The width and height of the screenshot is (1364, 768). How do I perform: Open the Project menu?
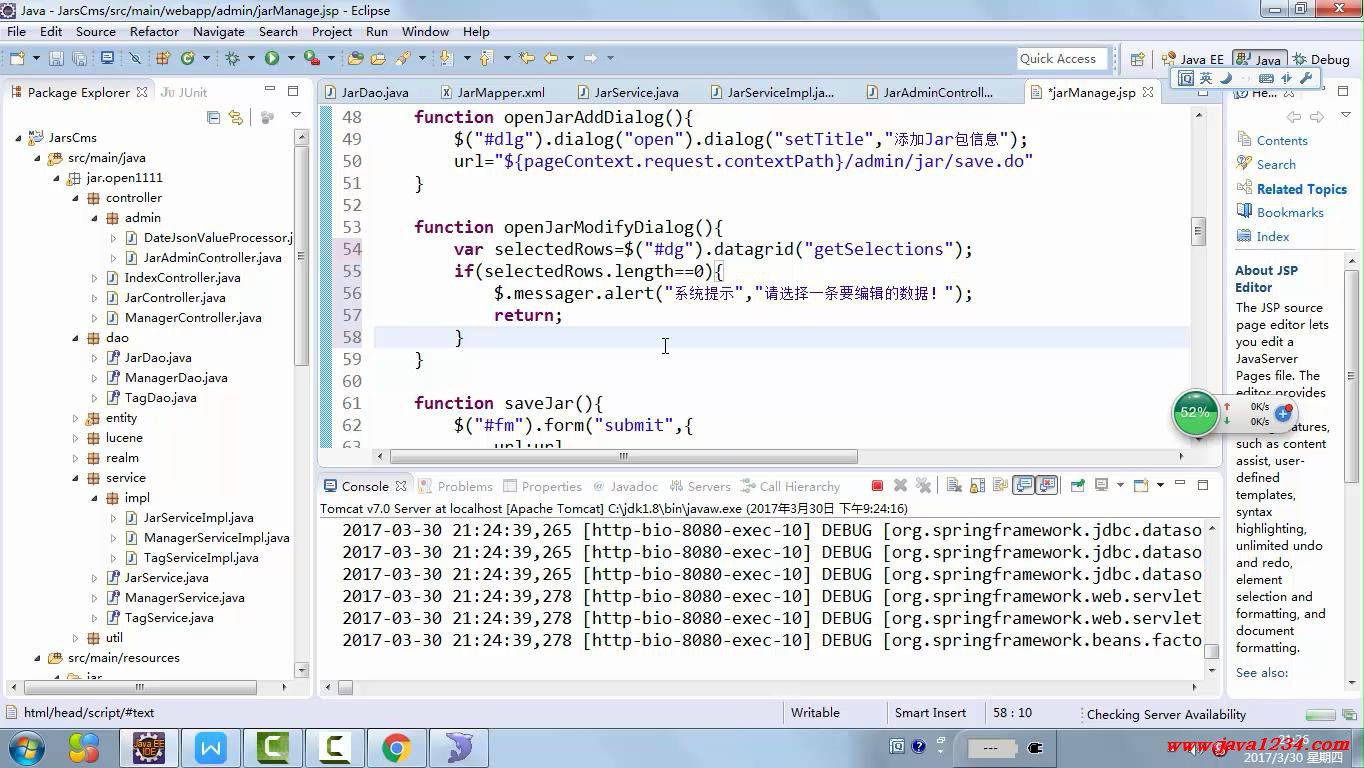(332, 31)
